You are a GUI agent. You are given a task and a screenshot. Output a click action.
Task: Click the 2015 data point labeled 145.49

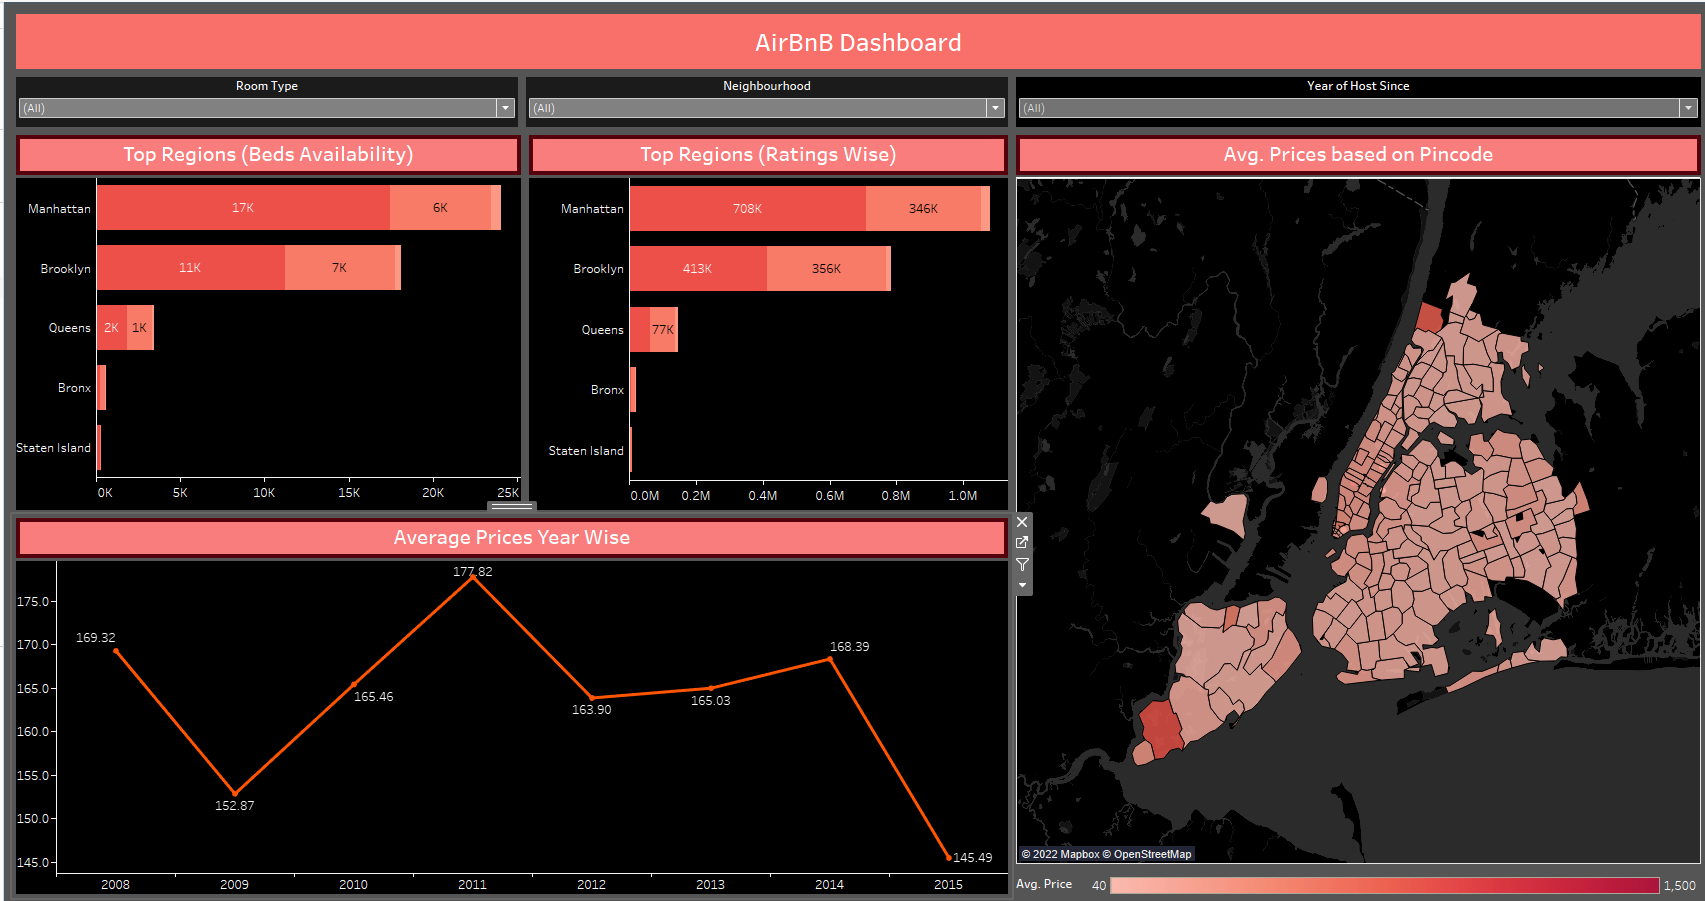click(x=948, y=857)
